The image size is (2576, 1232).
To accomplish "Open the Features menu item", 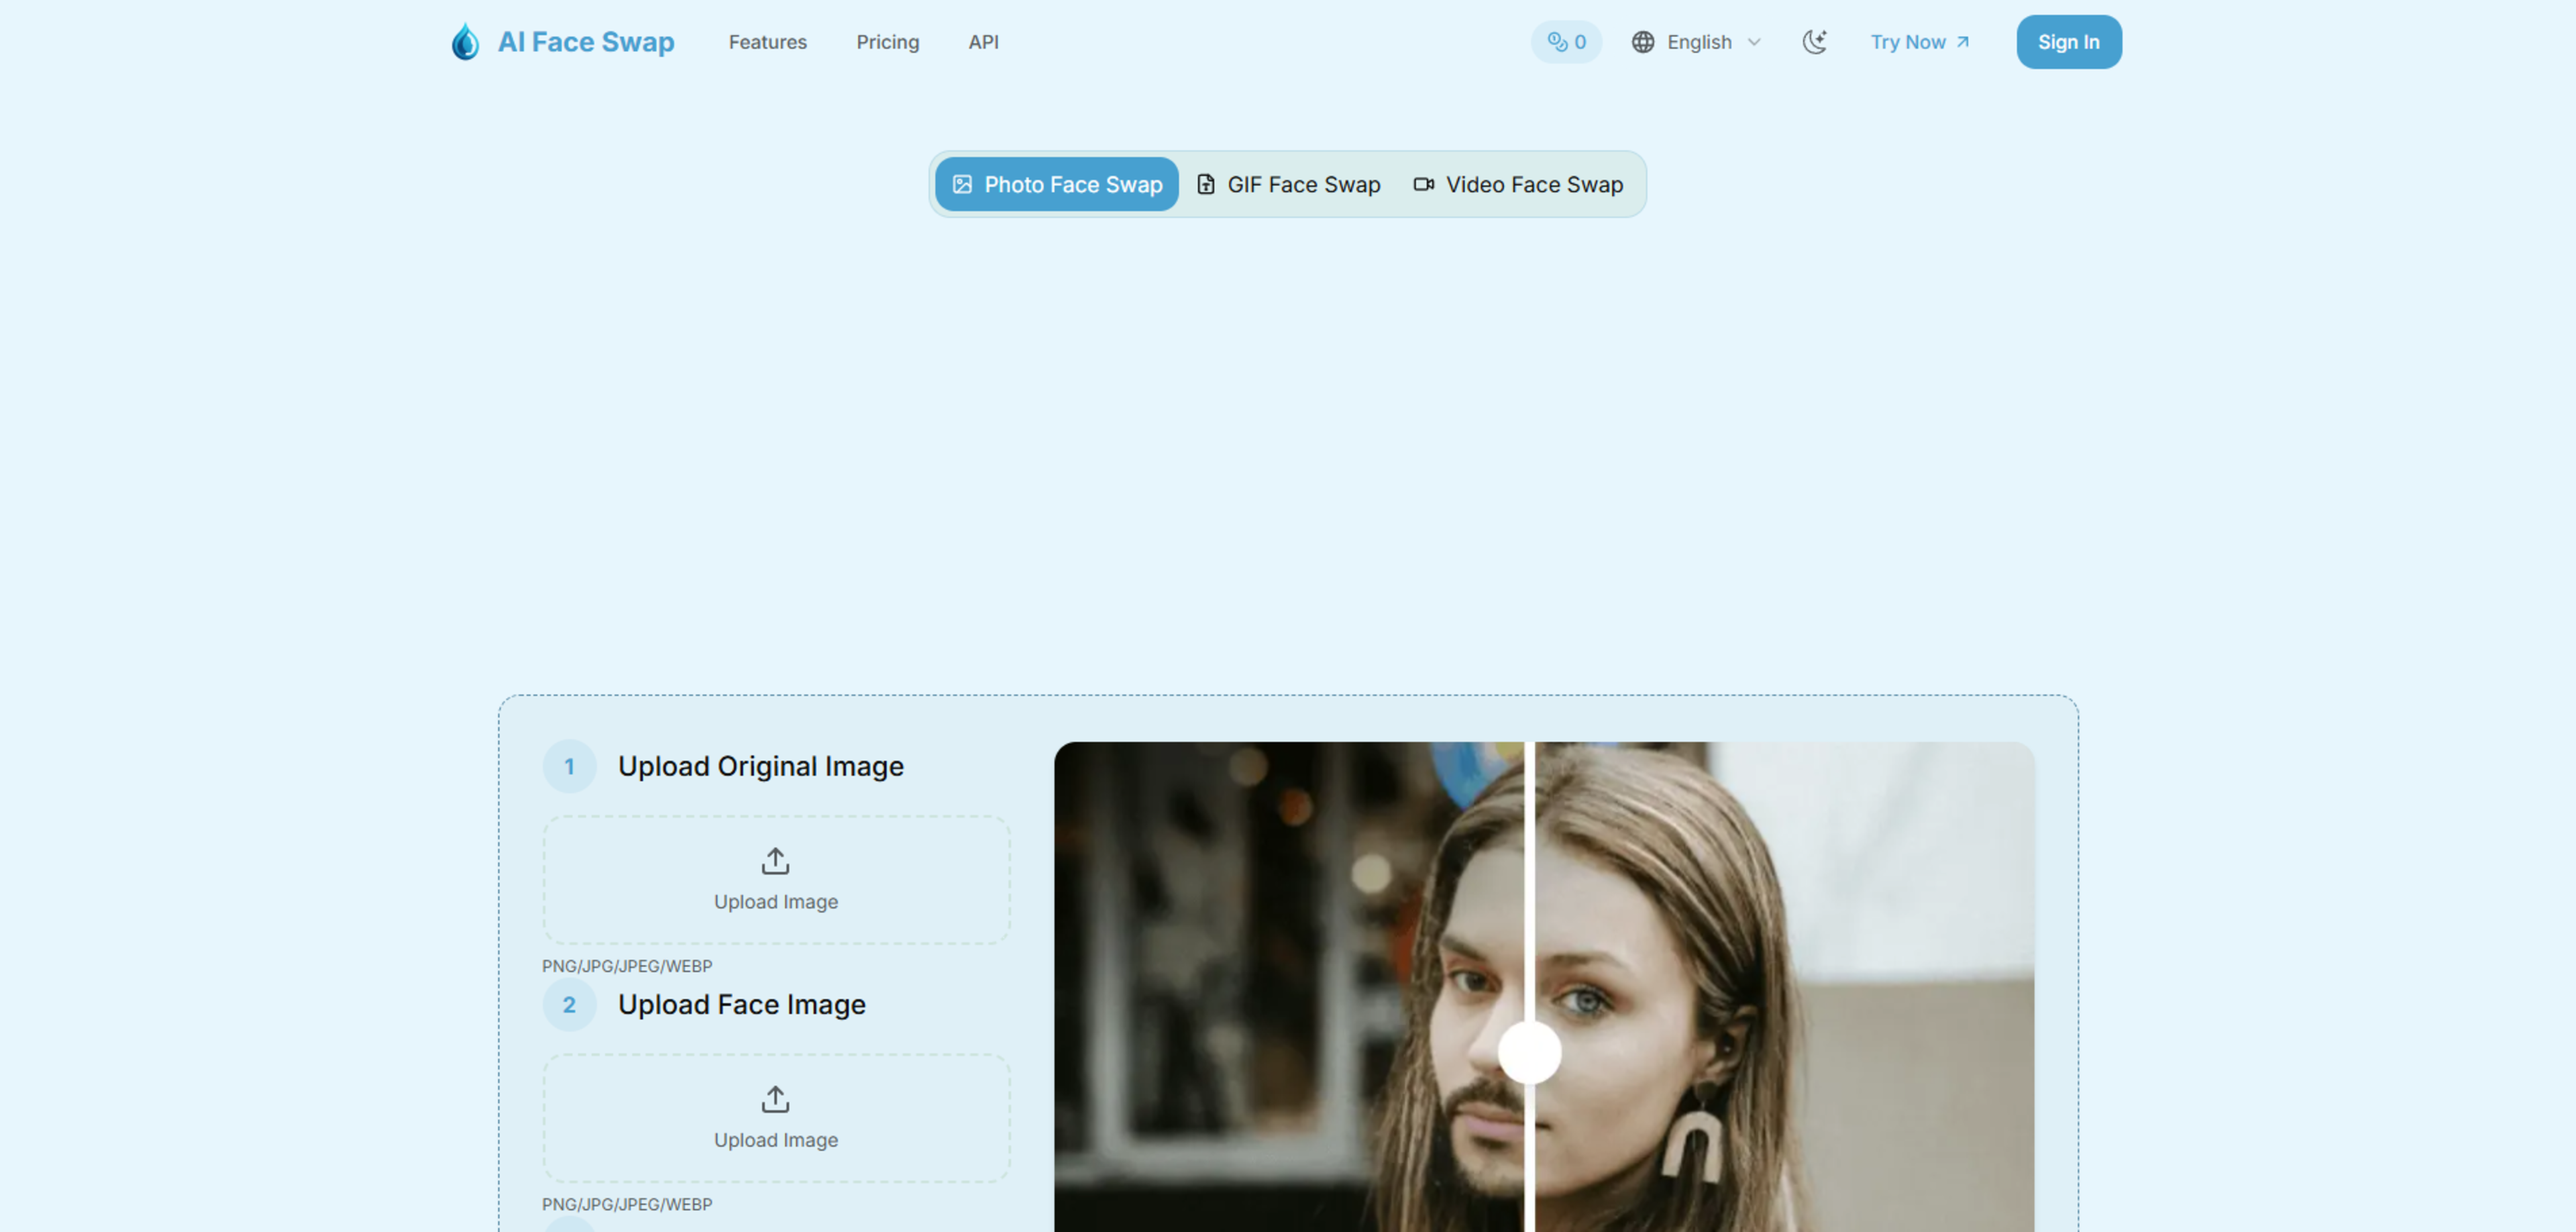I will pyautogui.click(x=767, y=42).
